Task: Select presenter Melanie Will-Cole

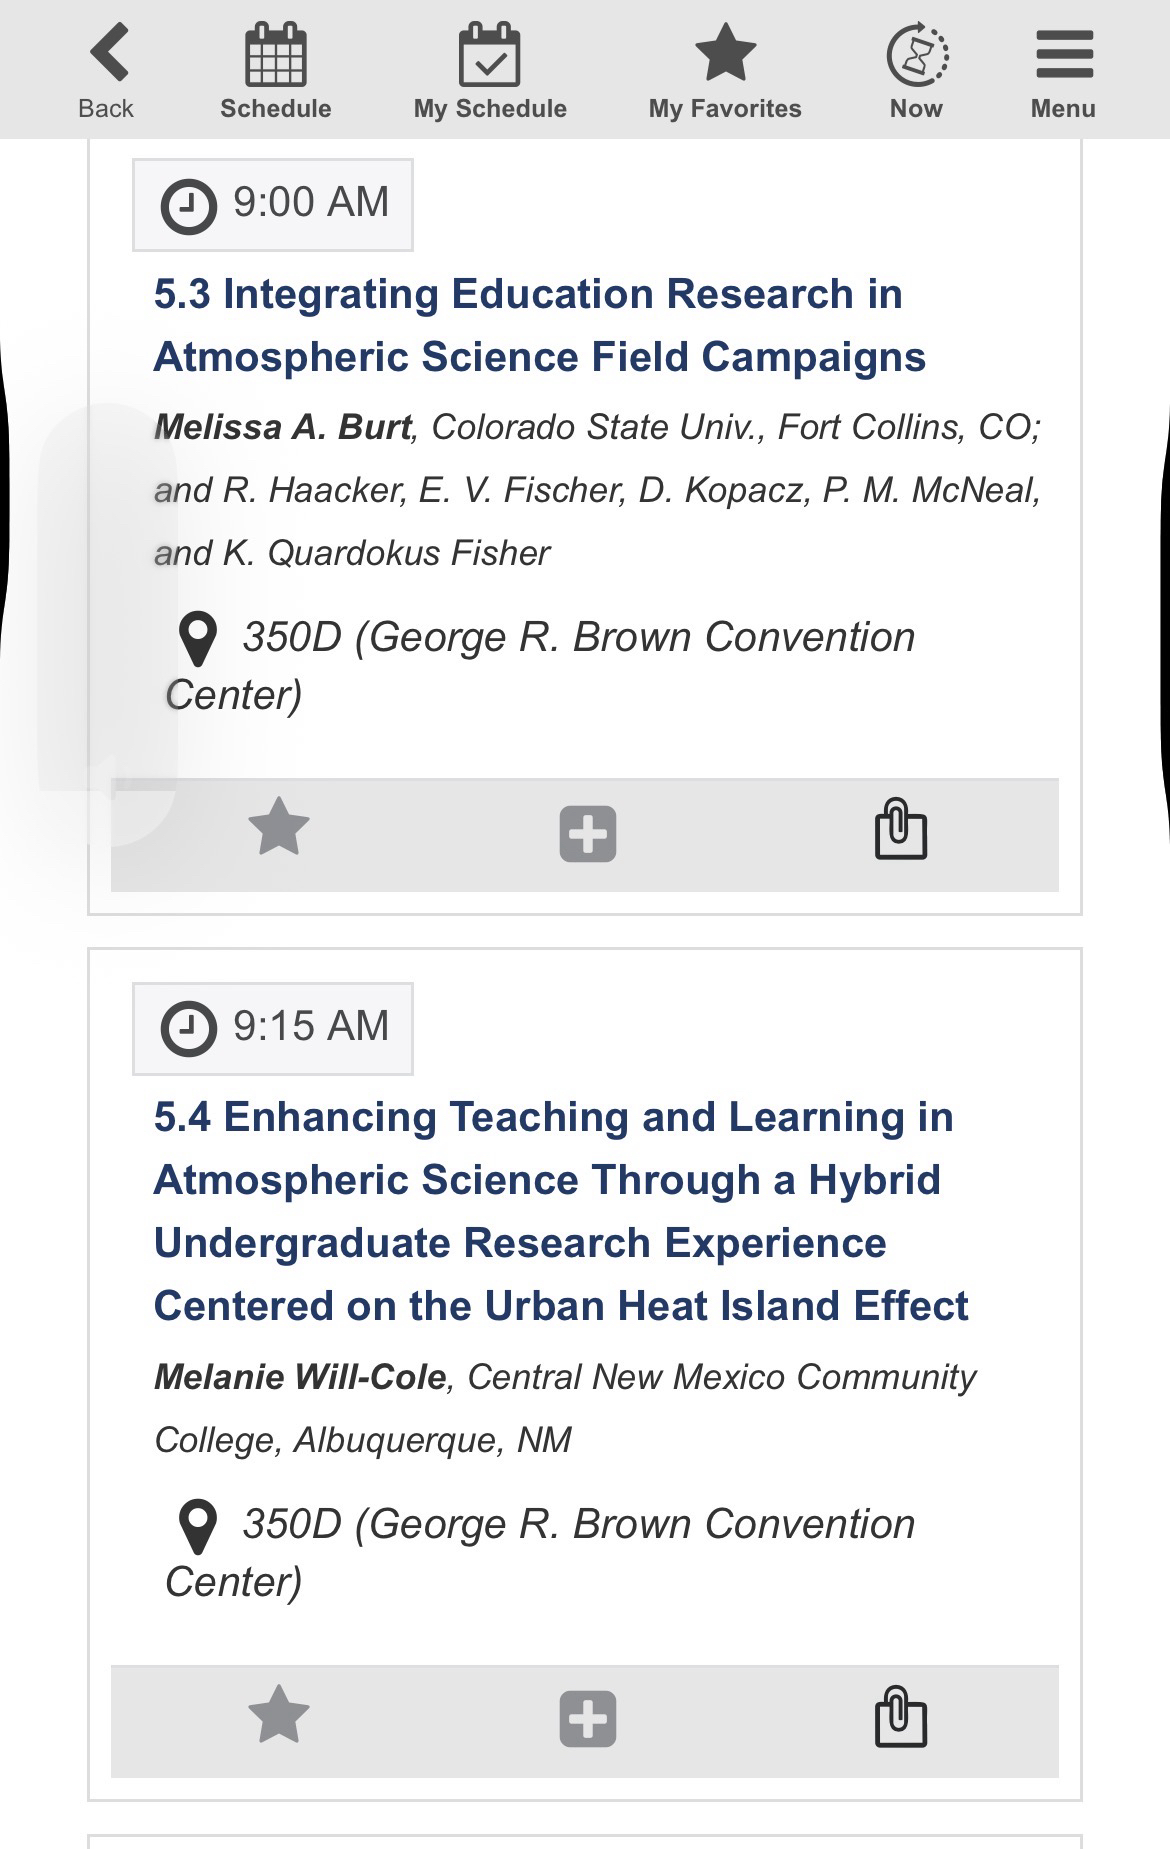Action: [300, 1377]
